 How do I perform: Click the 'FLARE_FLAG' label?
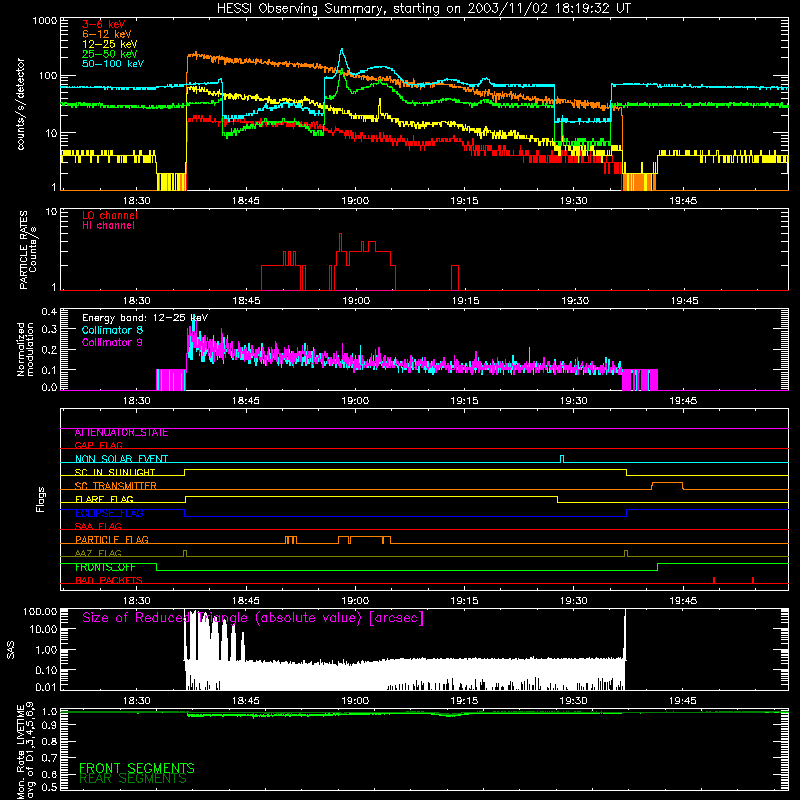click(x=104, y=499)
